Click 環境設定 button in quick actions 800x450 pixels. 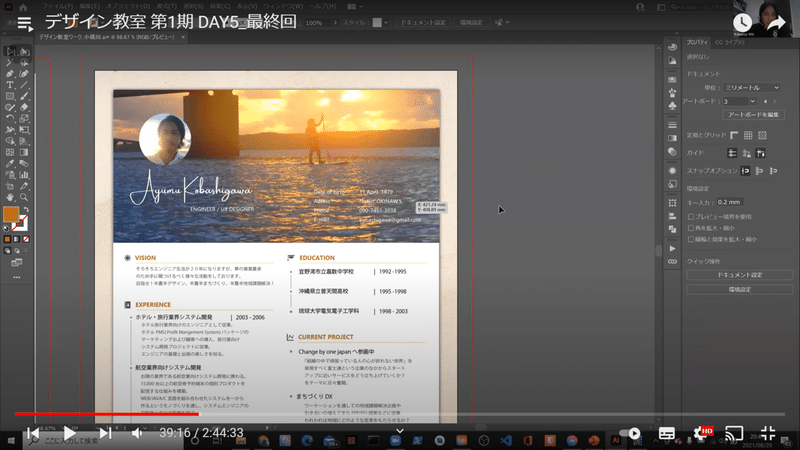click(739, 289)
